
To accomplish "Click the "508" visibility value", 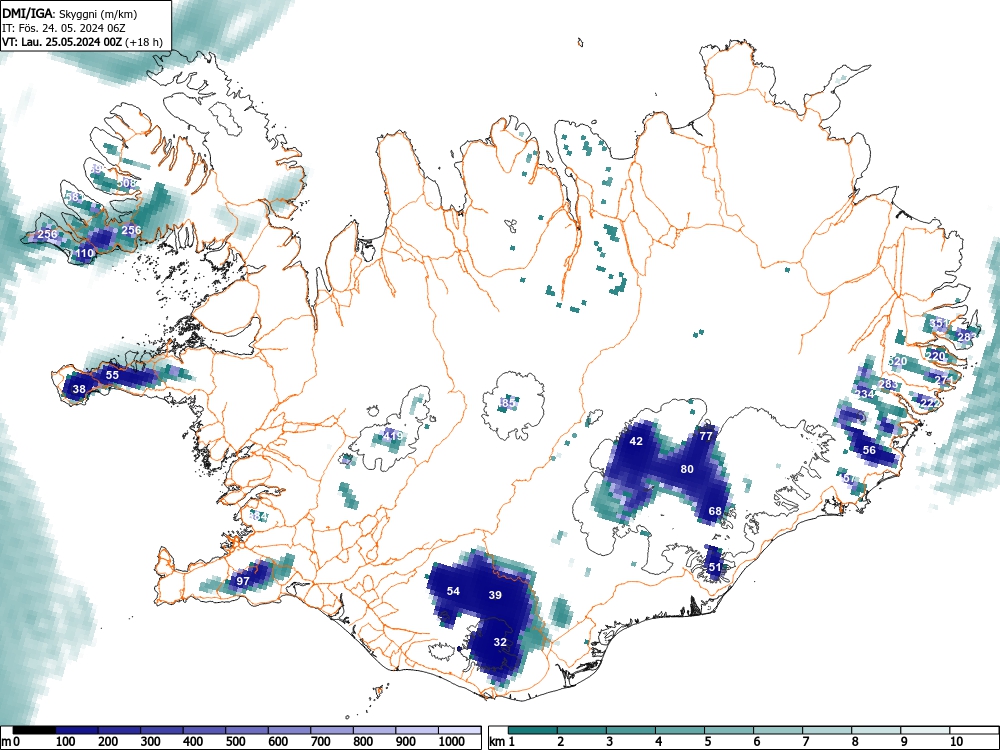I will (x=127, y=183).
